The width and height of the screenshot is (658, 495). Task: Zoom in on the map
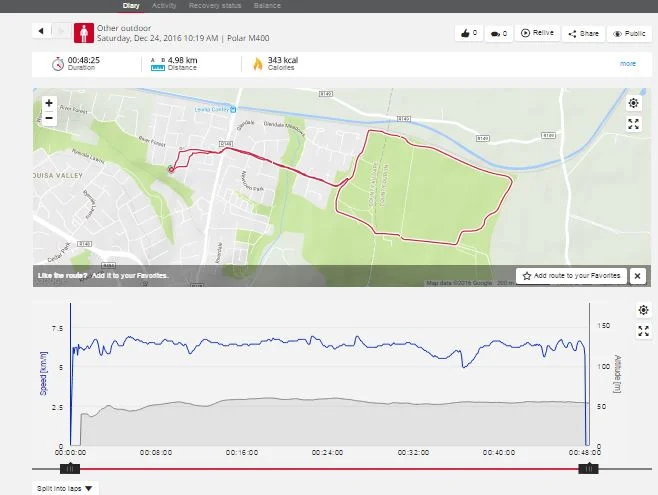(x=49, y=103)
